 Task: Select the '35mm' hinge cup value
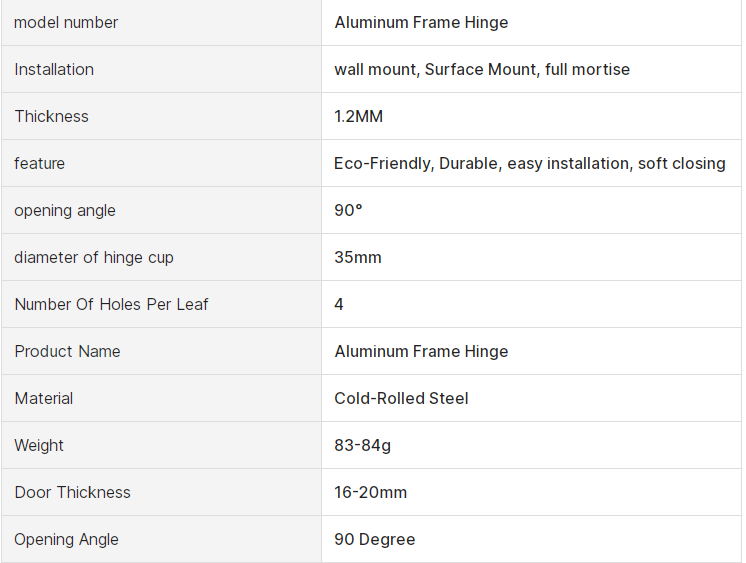tap(358, 257)
